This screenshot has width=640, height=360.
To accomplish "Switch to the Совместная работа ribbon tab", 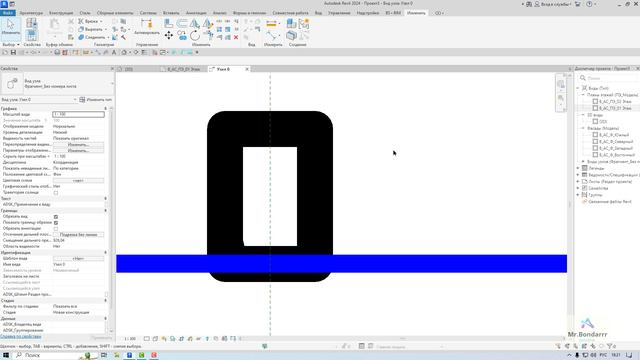I will pos(290,13).
